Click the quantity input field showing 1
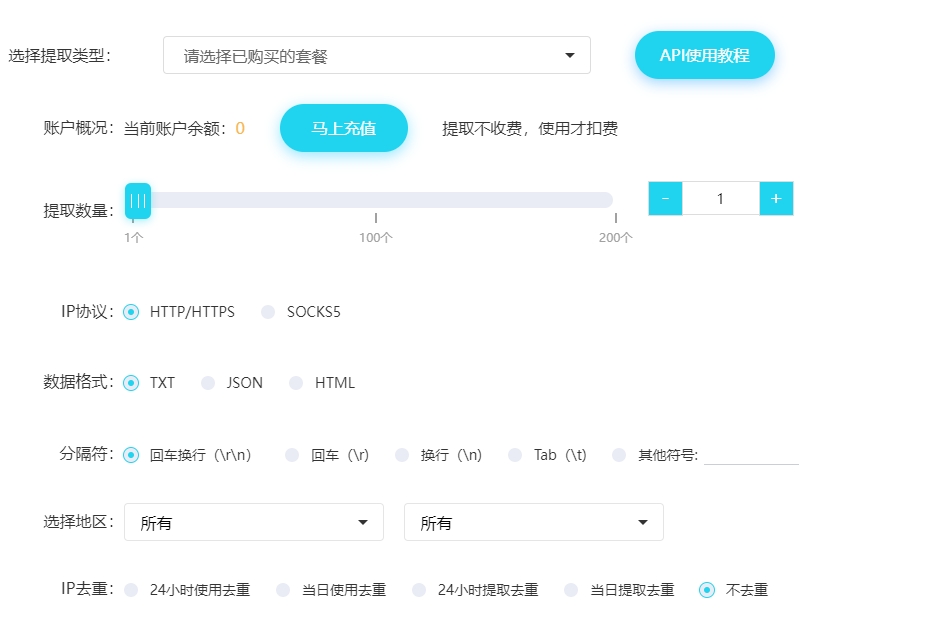926x626 pixels. click(720, 198)
